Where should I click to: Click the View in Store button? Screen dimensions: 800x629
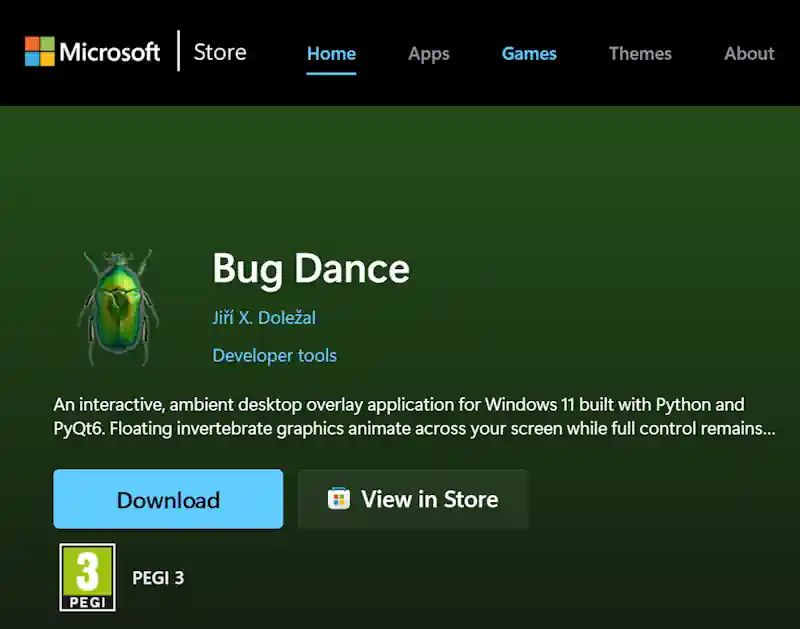pyautogui.click(x=413, y=499)
